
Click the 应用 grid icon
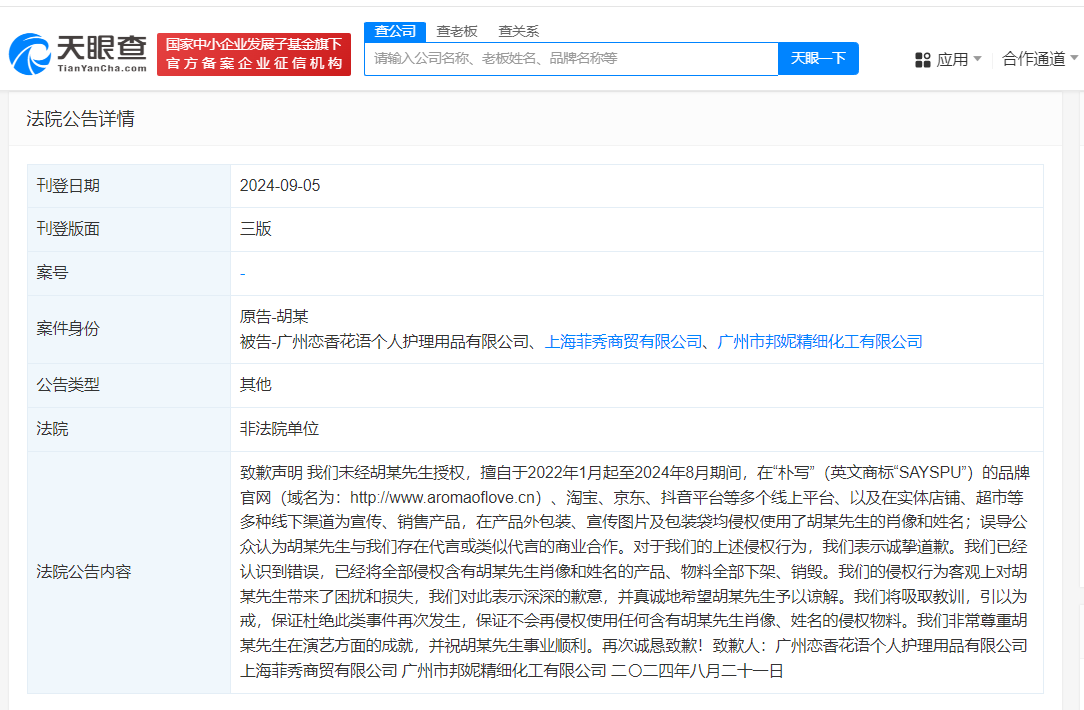point(922,59)
